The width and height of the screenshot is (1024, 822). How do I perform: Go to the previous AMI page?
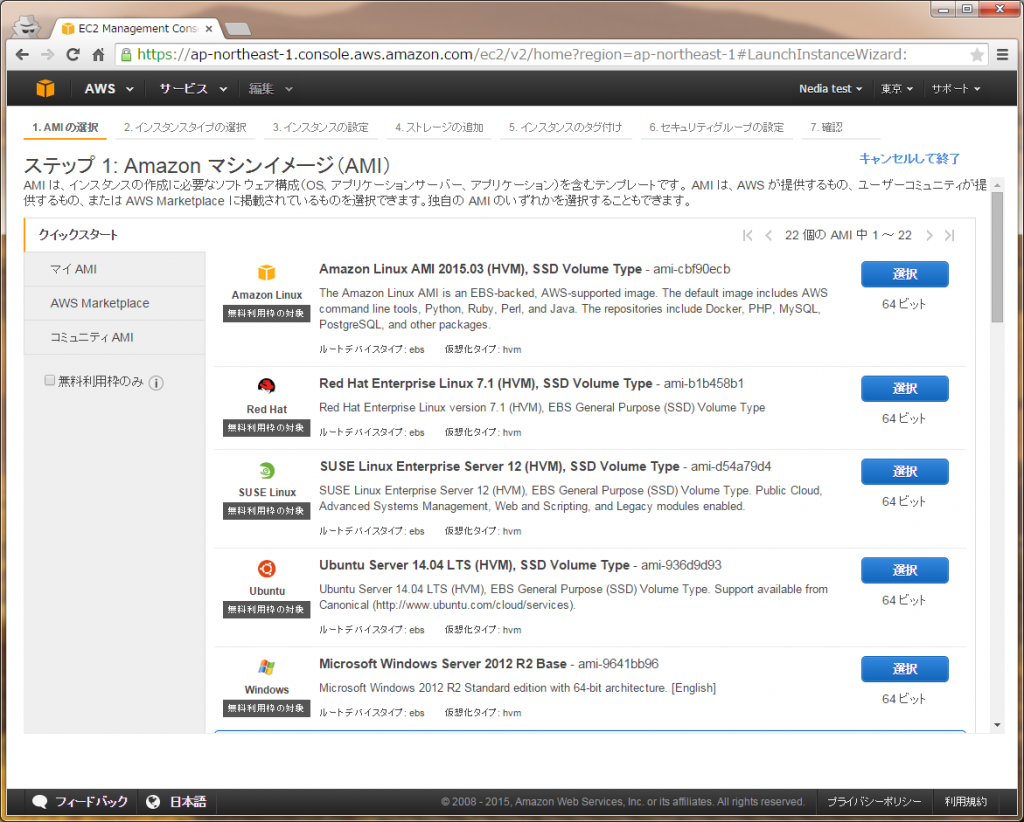769,235
